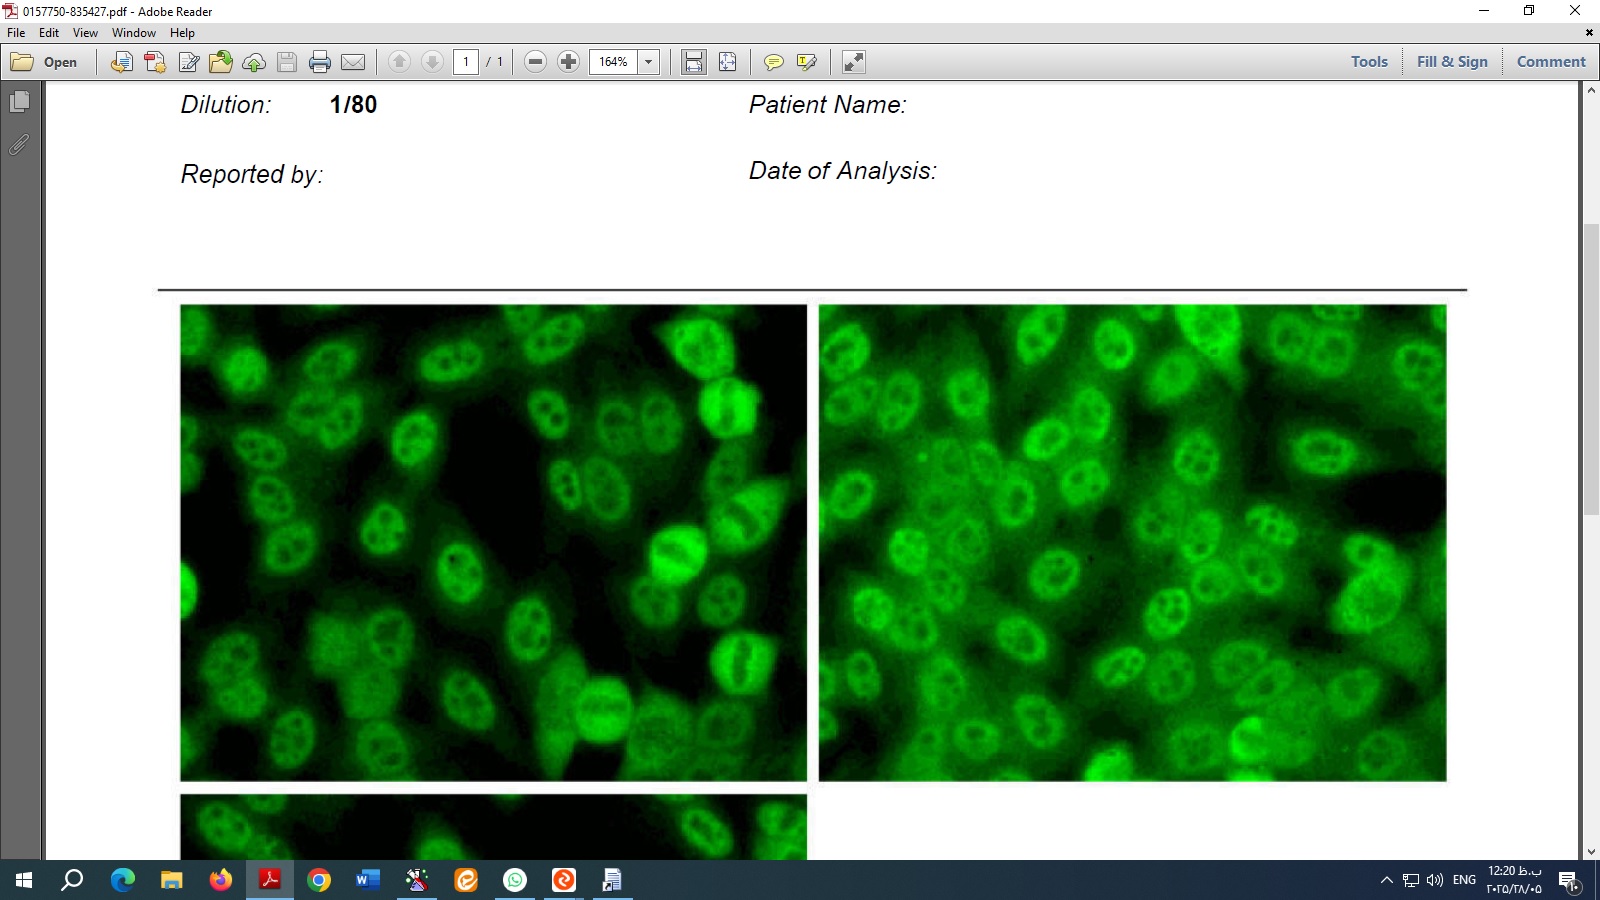The width and height of the screenshot is (1600, 900).
Task: Add a sticky note comment
Action: pos(773,62)
